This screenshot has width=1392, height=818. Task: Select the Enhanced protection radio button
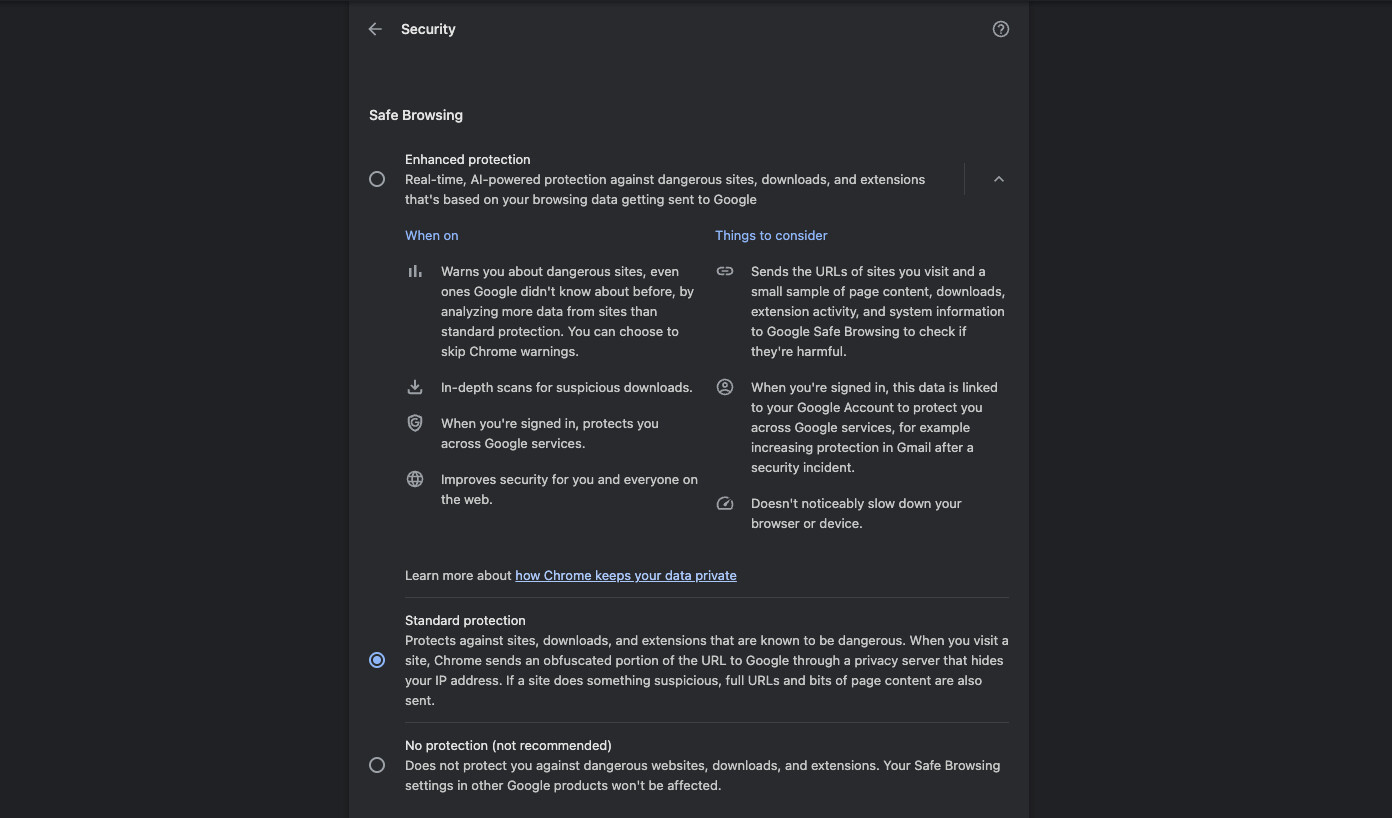(x=377, y=179)
